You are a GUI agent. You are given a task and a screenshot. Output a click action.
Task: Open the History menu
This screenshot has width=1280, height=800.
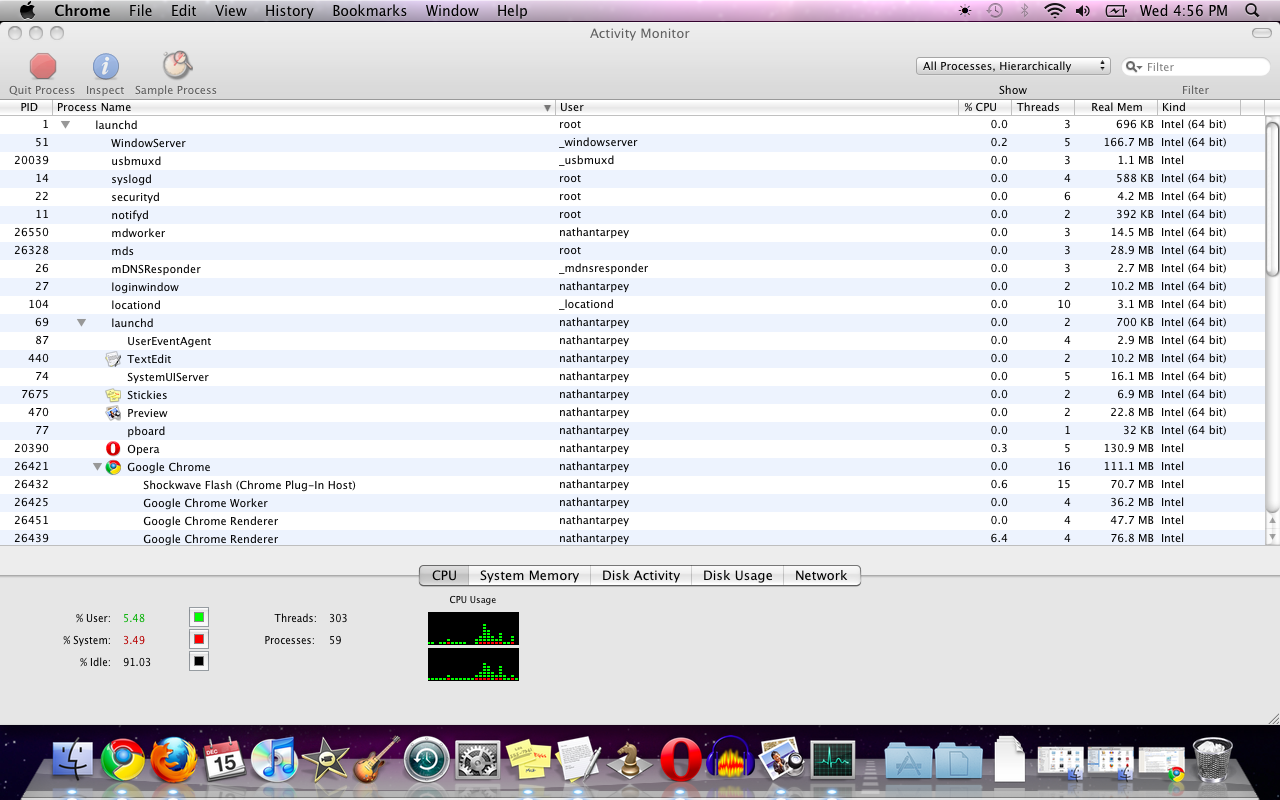click(289, 11)
